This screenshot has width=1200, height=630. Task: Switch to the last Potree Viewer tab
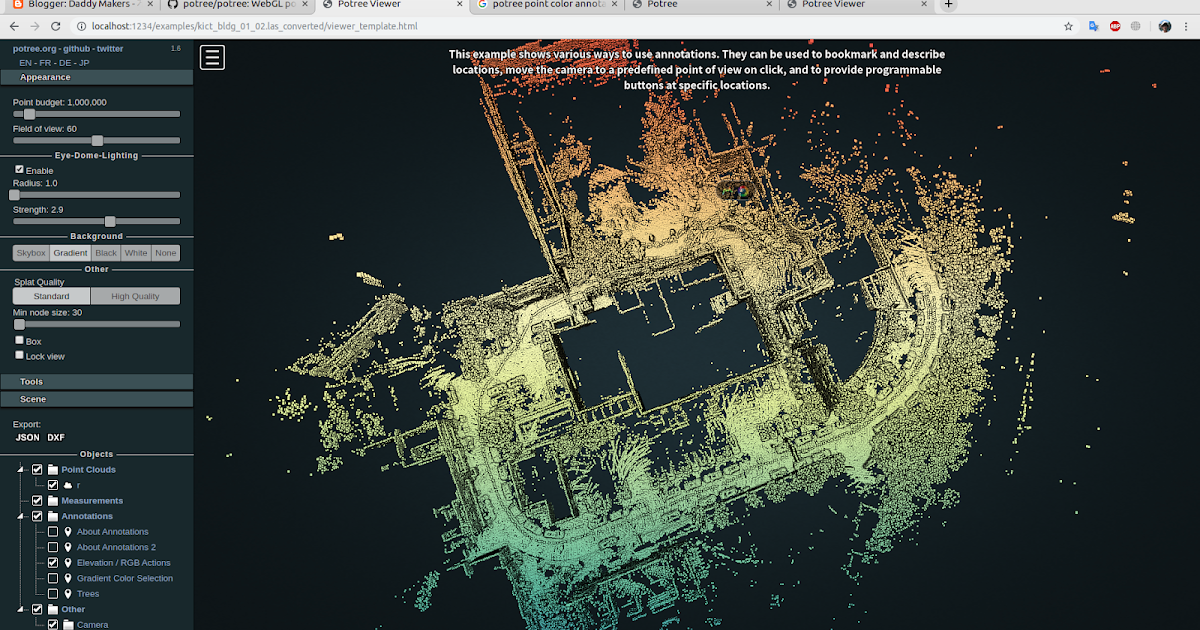[857, 5]
